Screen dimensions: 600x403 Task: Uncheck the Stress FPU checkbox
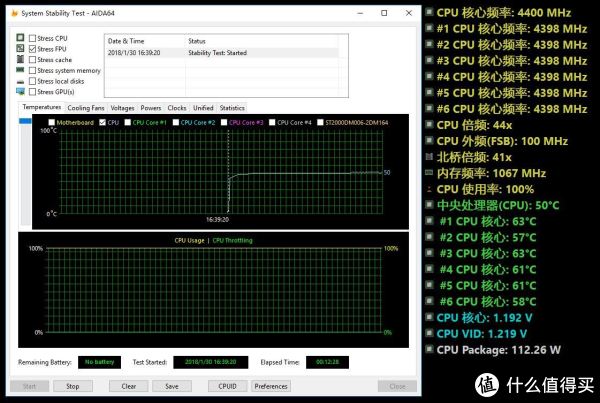(33, 49)
